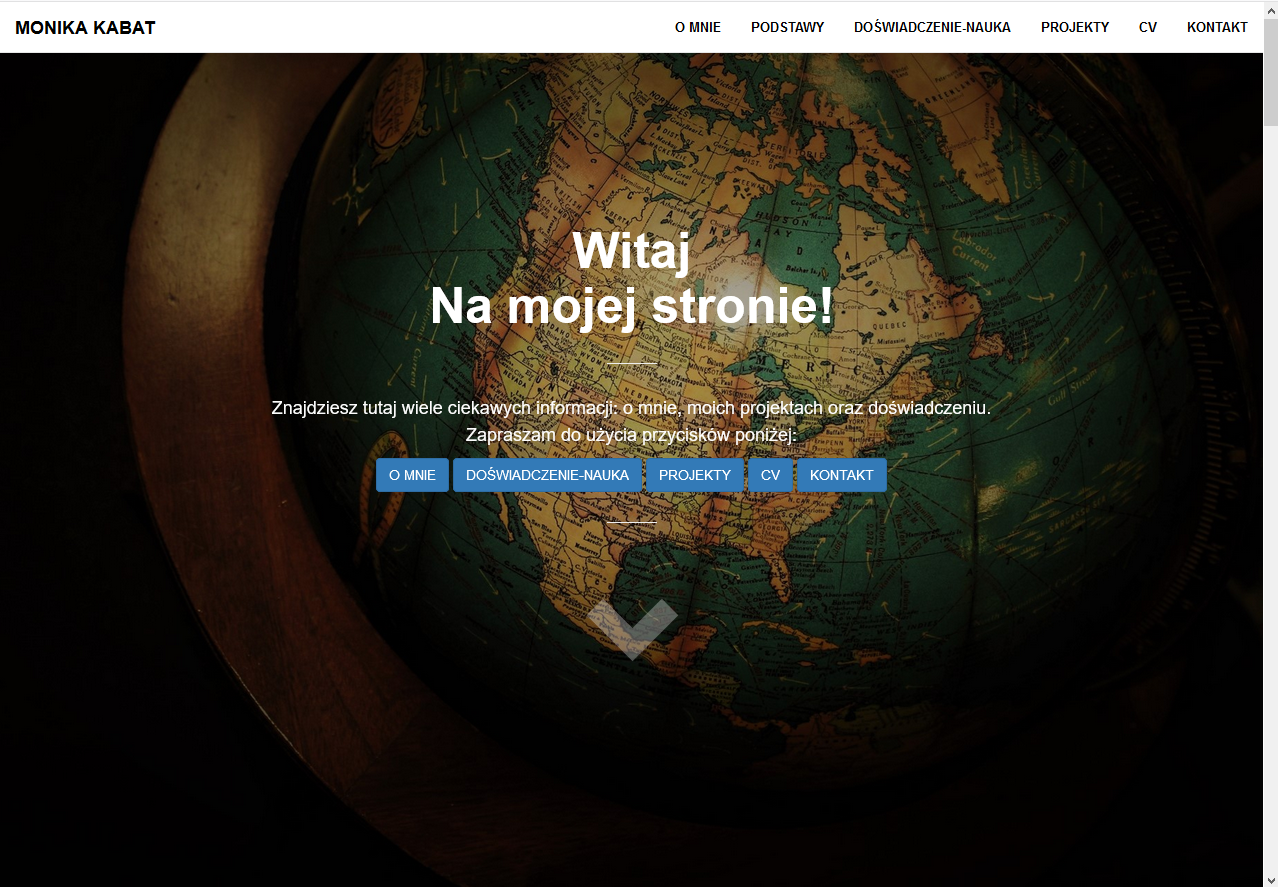The image size is (1278, 887).
Task: Click the vertical scrollbar thumb
Action: click(x=1270, y=70)
